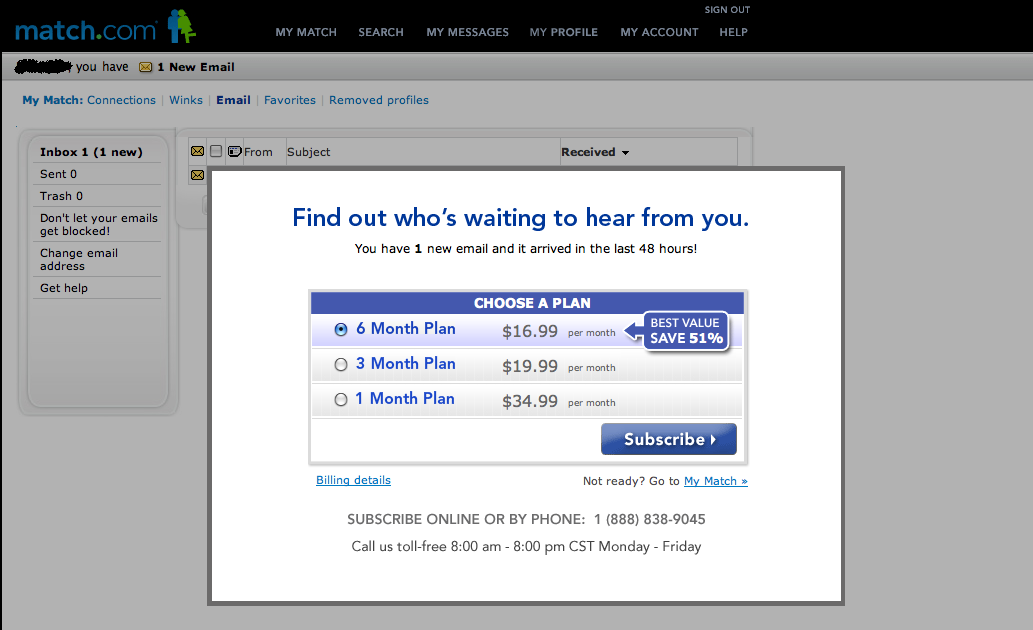Select the 6 Month Plan radio button
This screenshot has width=1033, height=630.
(x=341, y=329)
